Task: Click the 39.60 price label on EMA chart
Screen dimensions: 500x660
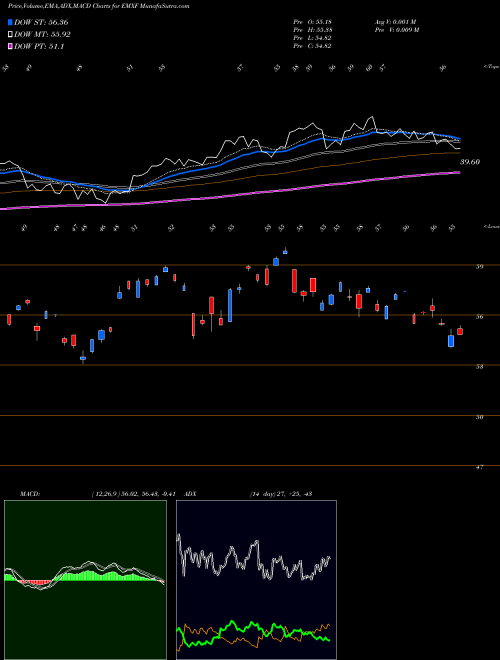Action: [x=470, y=162]
